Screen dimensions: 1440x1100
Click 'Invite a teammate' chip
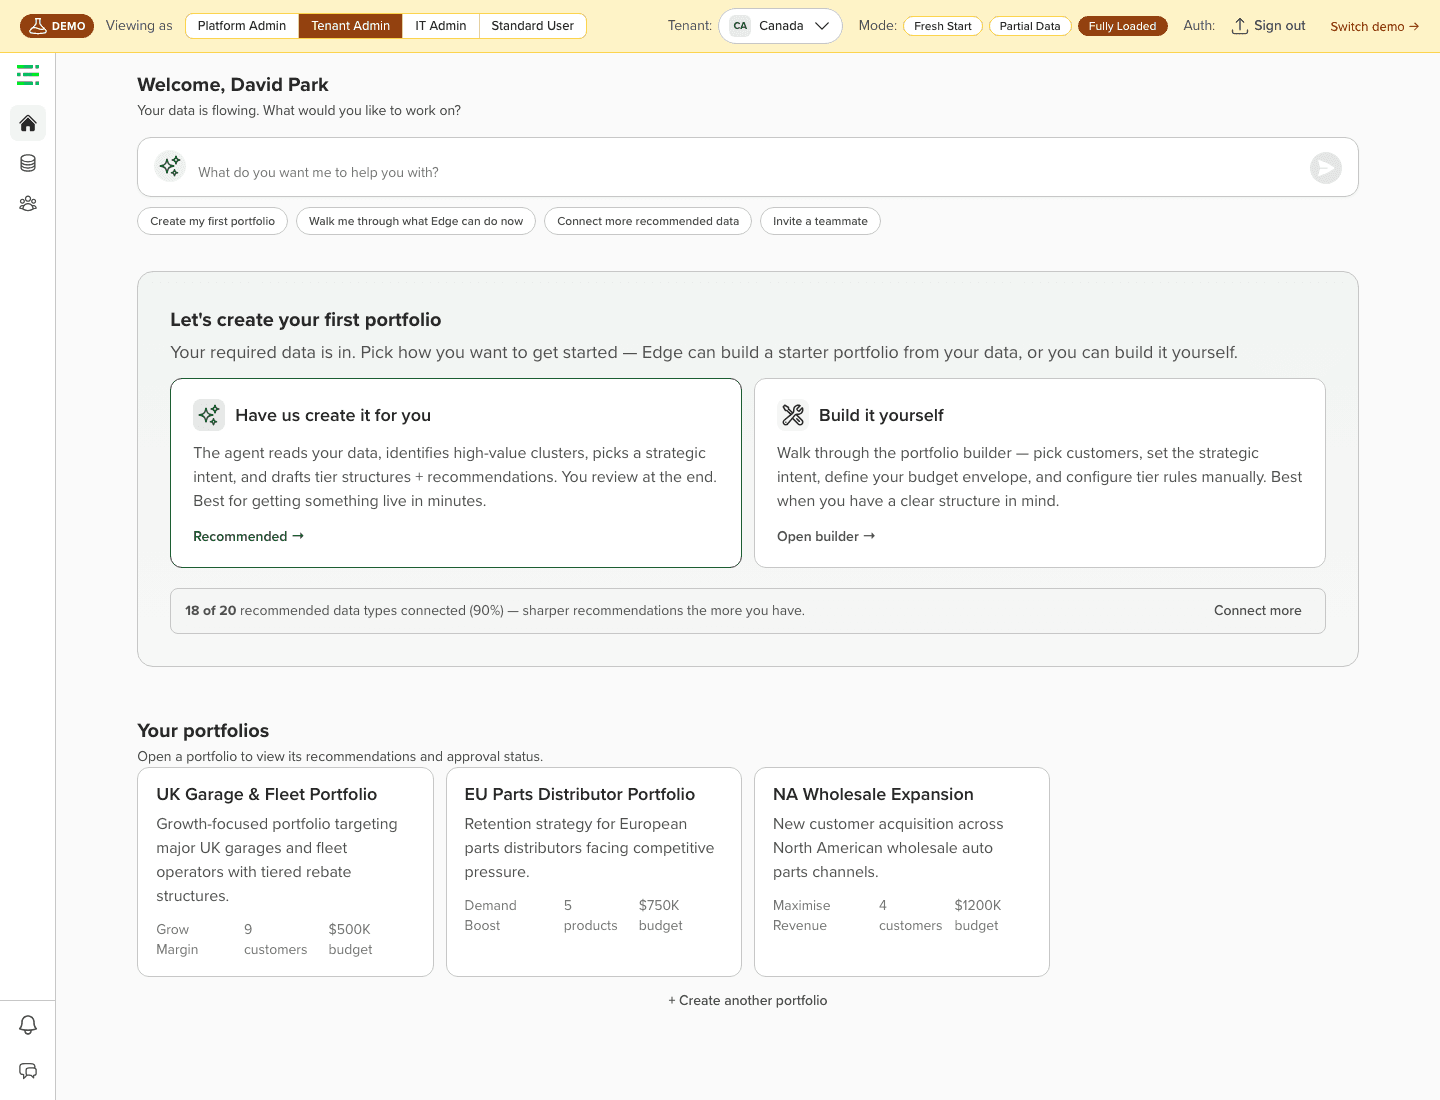point(820,221)
